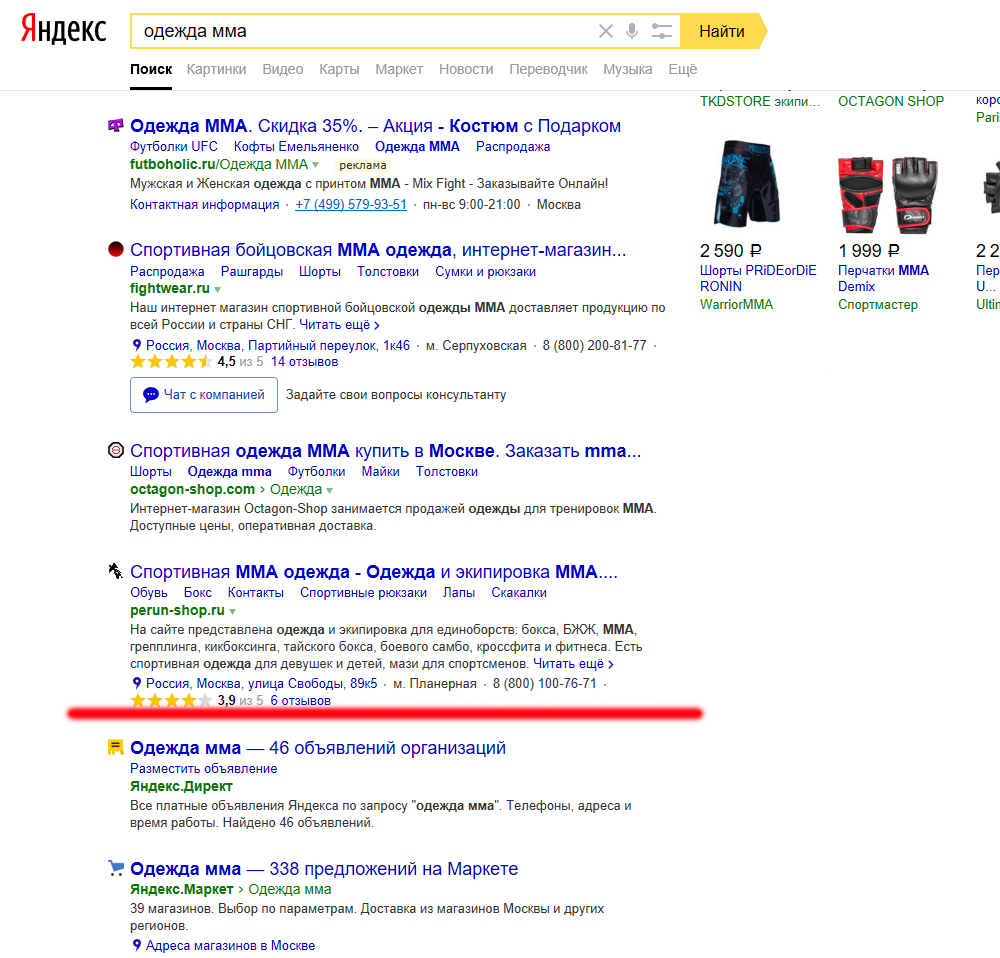The height and width of the screenshot is (958, 1000).
Task: Switch to the Видео tab
Action: pyautogui.click(x=283, y=69)
